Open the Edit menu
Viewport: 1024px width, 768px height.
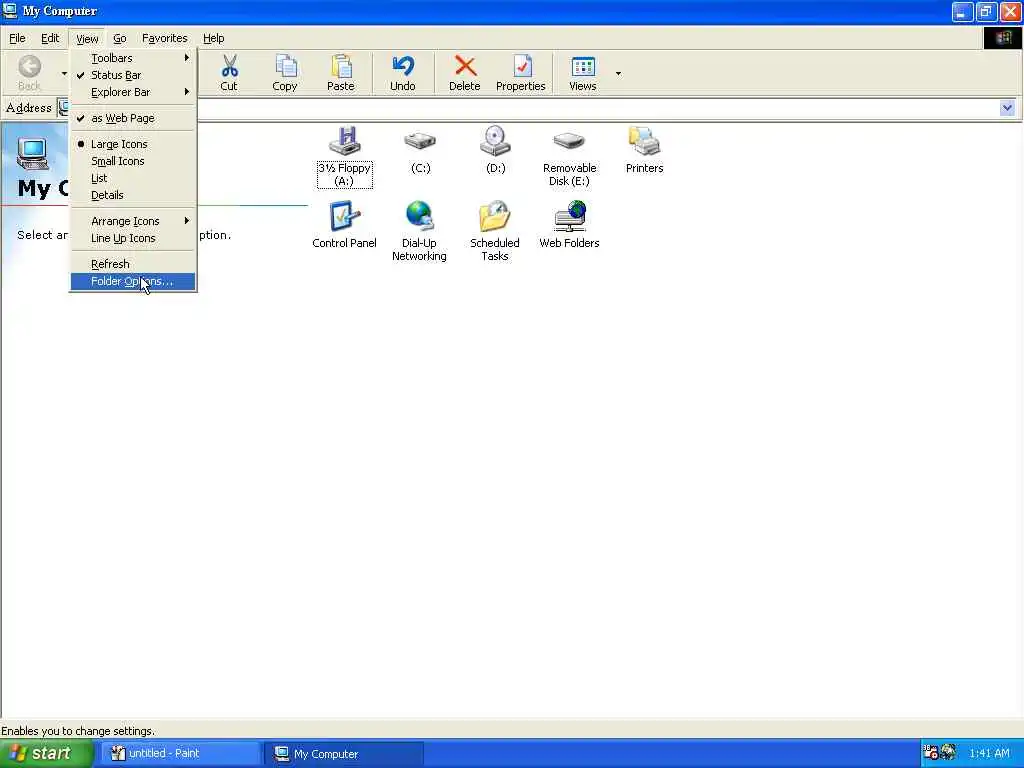[50, 38]
